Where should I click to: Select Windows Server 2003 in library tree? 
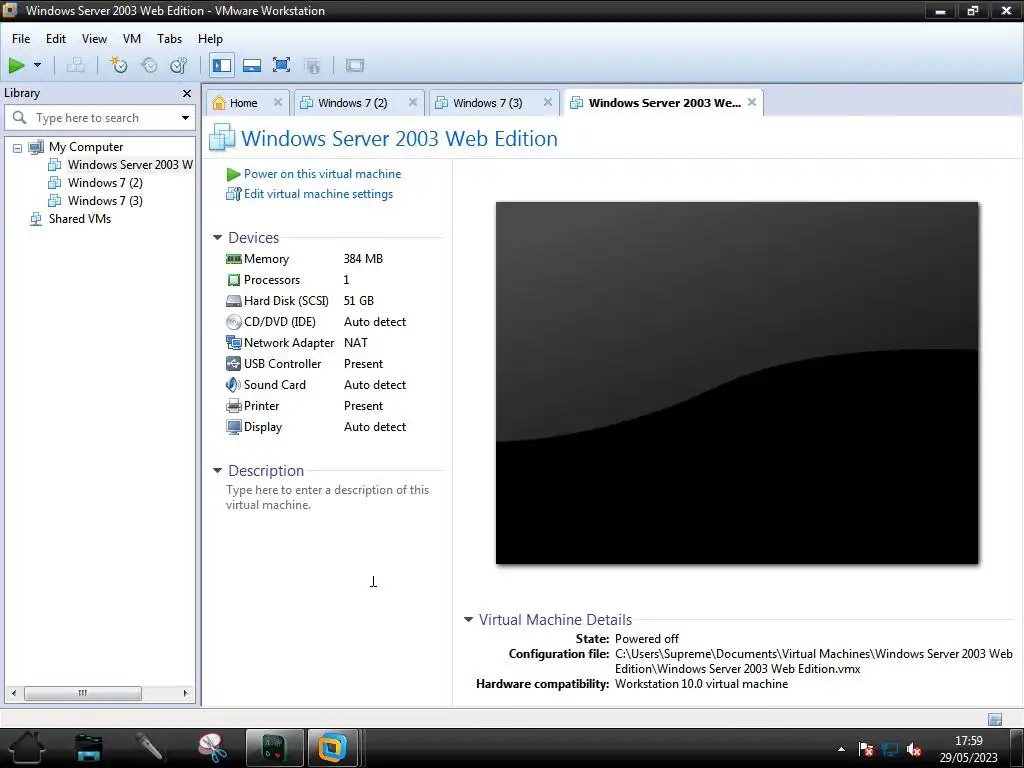click(130, 165)
